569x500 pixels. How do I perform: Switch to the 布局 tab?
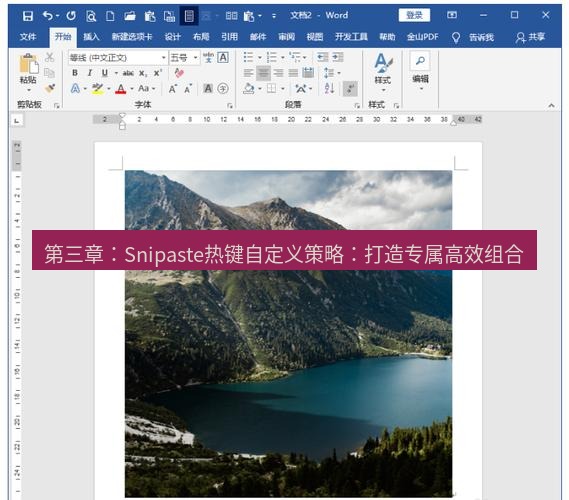(201, 37)
